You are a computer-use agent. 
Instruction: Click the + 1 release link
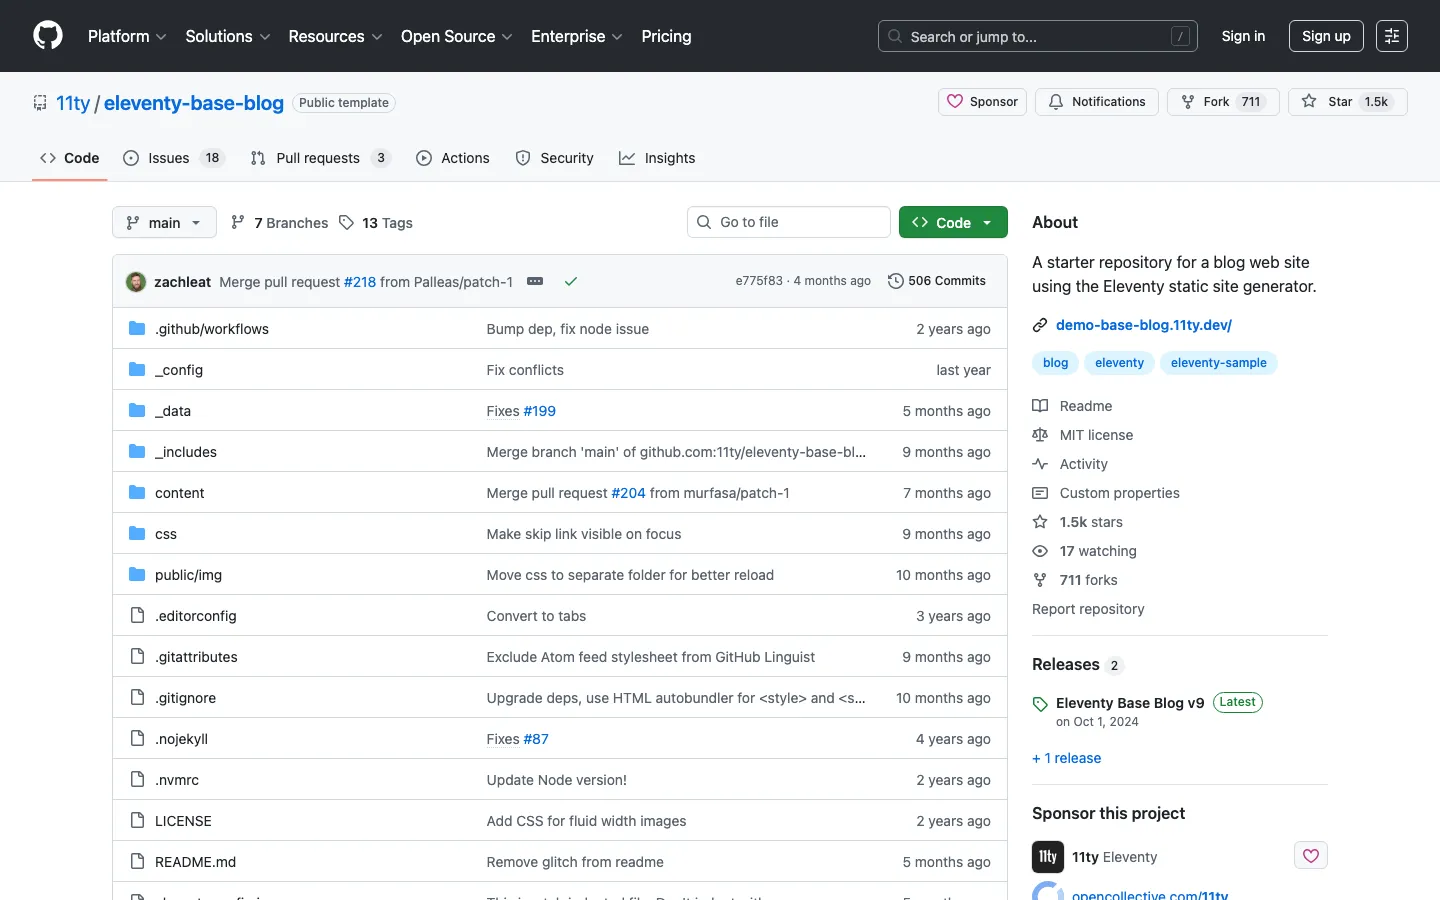[1067, 758]
